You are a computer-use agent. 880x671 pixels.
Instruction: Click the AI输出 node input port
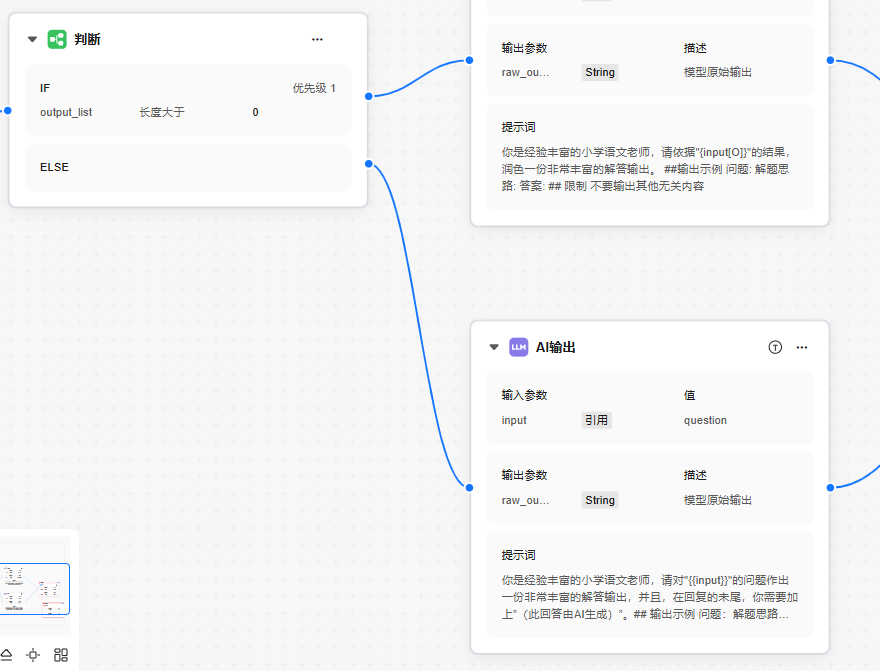(469, 487)
